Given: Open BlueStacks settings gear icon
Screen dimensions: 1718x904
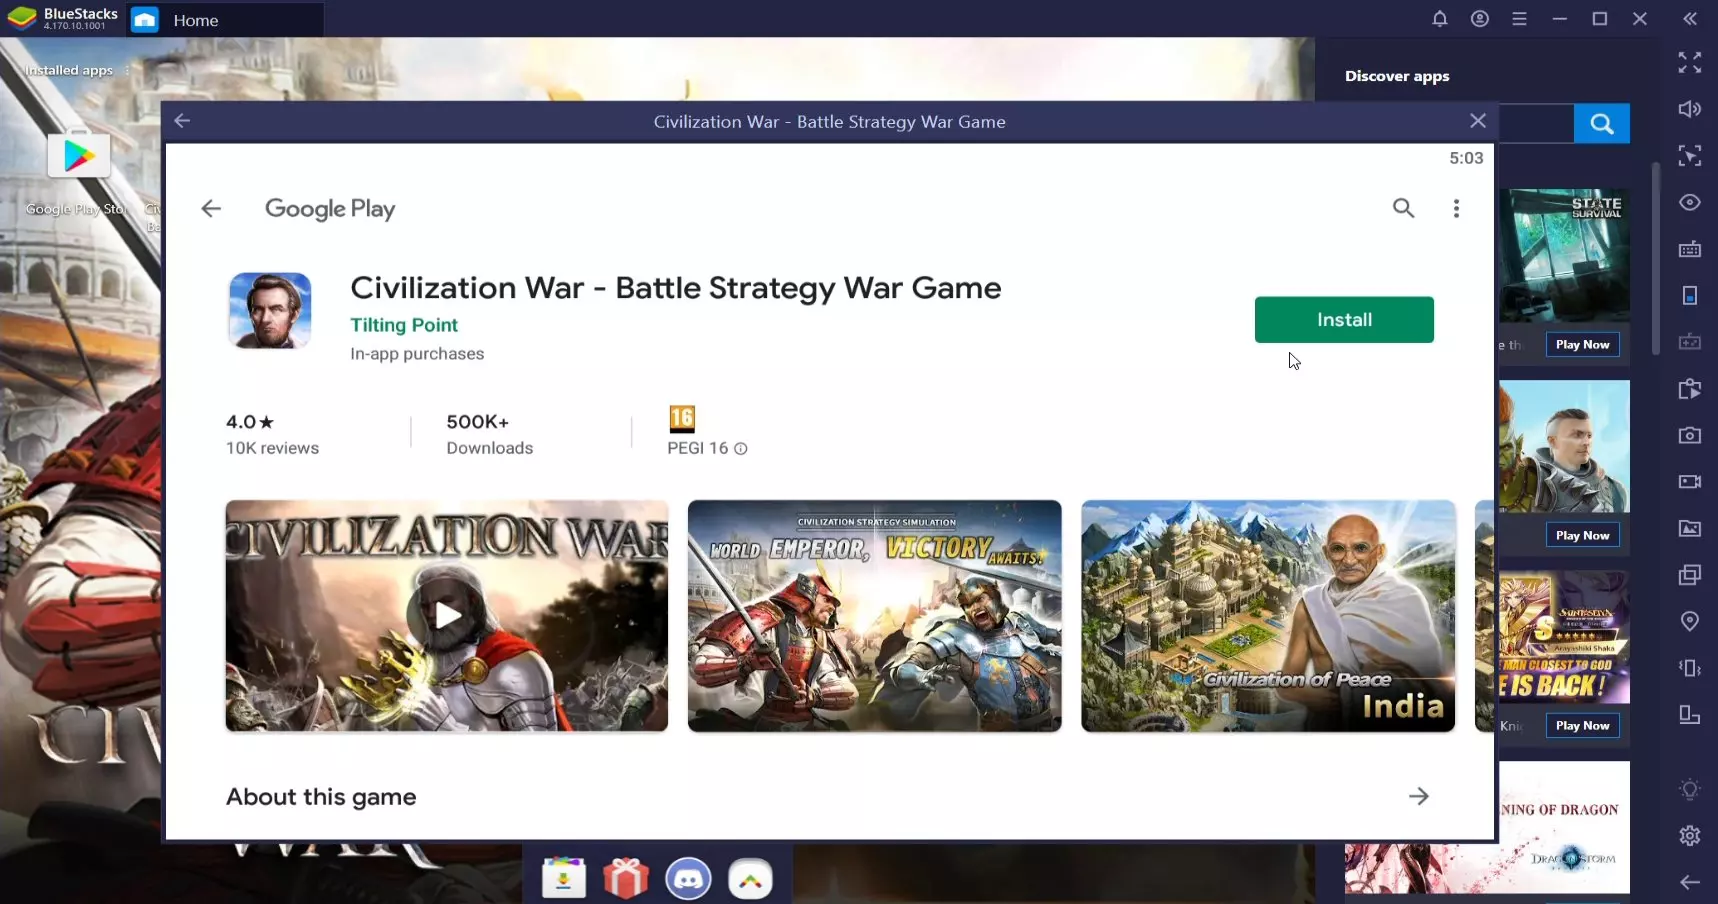Looking at the screenshot, I should click(1689, 835).
